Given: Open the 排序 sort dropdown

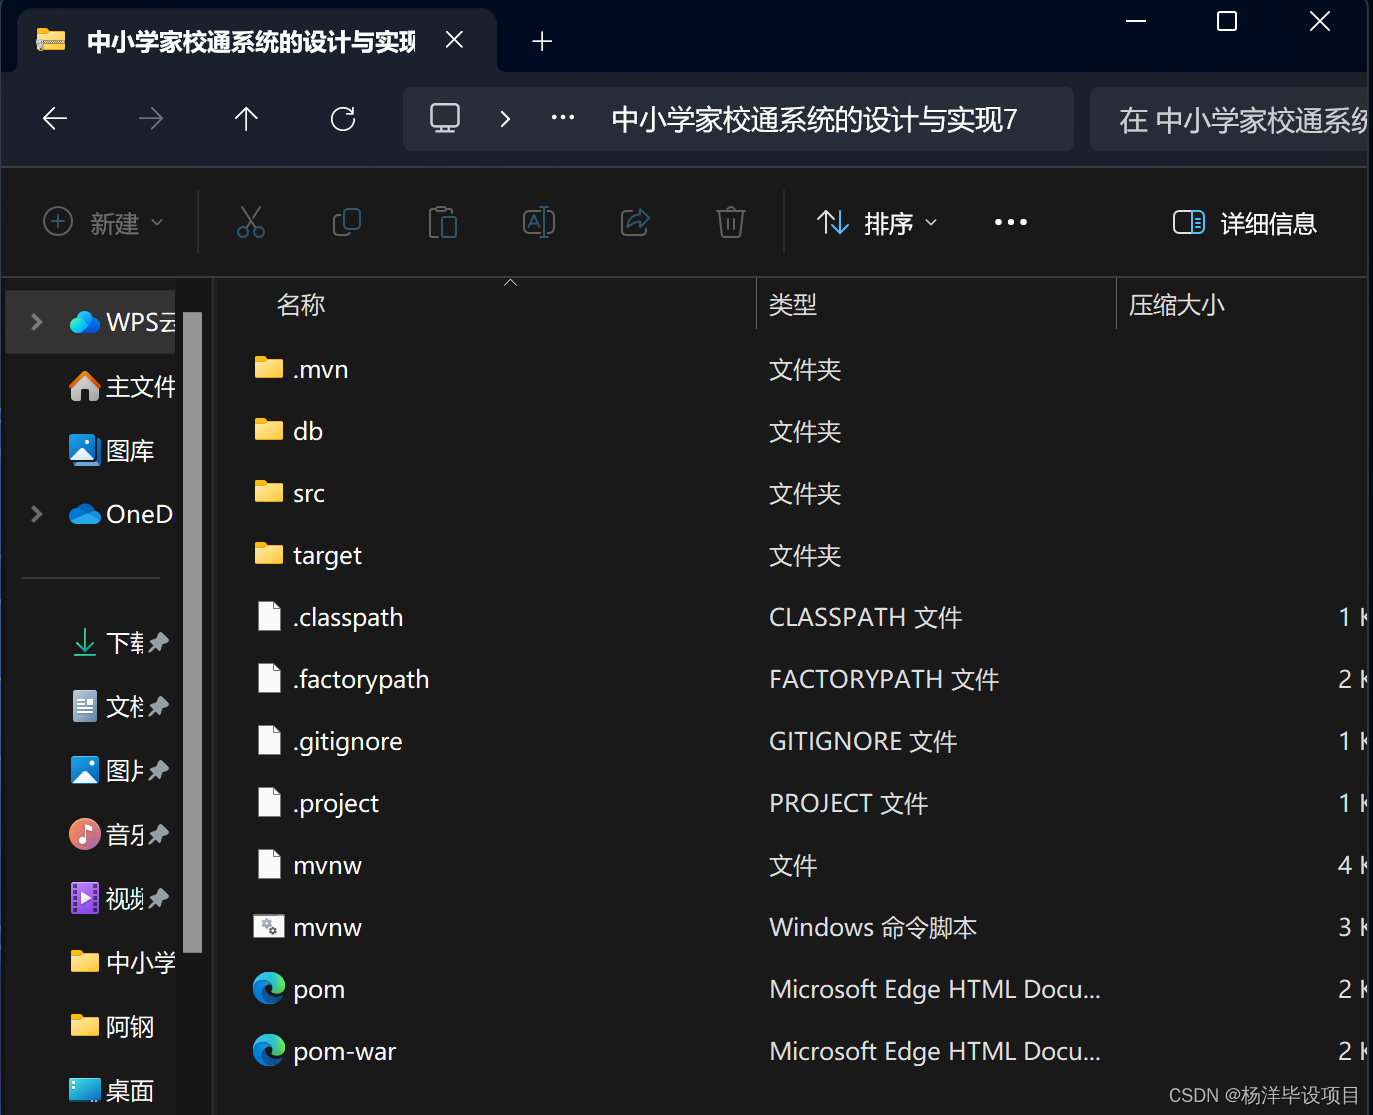Looking at the screenshot, I should [877, 222].
